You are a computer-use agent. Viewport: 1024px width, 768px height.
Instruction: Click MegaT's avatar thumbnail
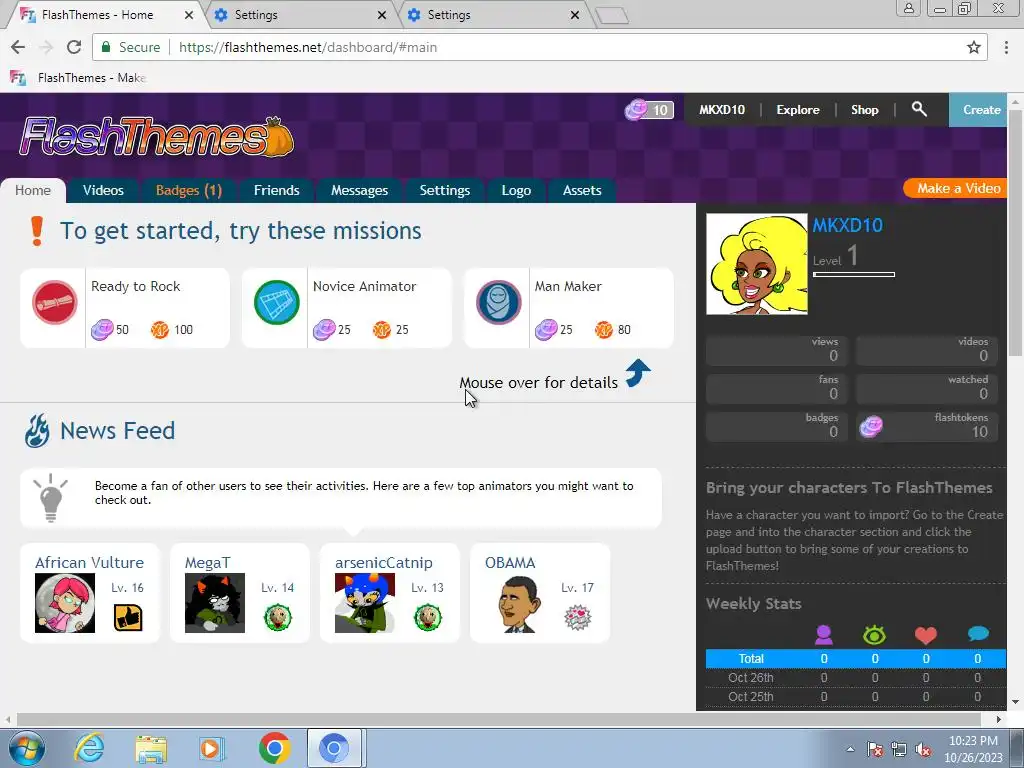[x=215, y=603]
